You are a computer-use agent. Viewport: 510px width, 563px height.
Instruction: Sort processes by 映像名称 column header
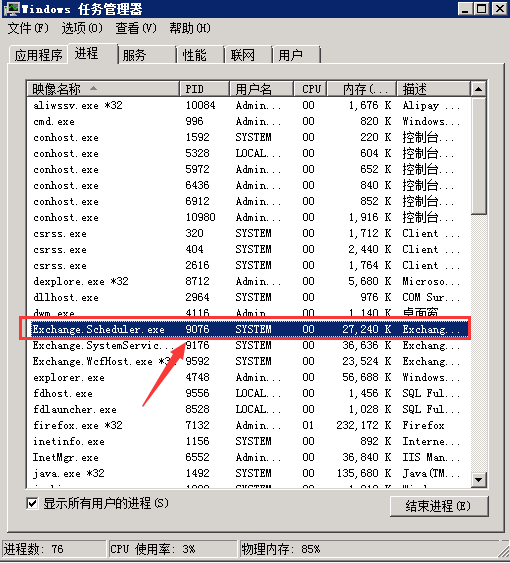pyautogui.click(x=103, y=89)
